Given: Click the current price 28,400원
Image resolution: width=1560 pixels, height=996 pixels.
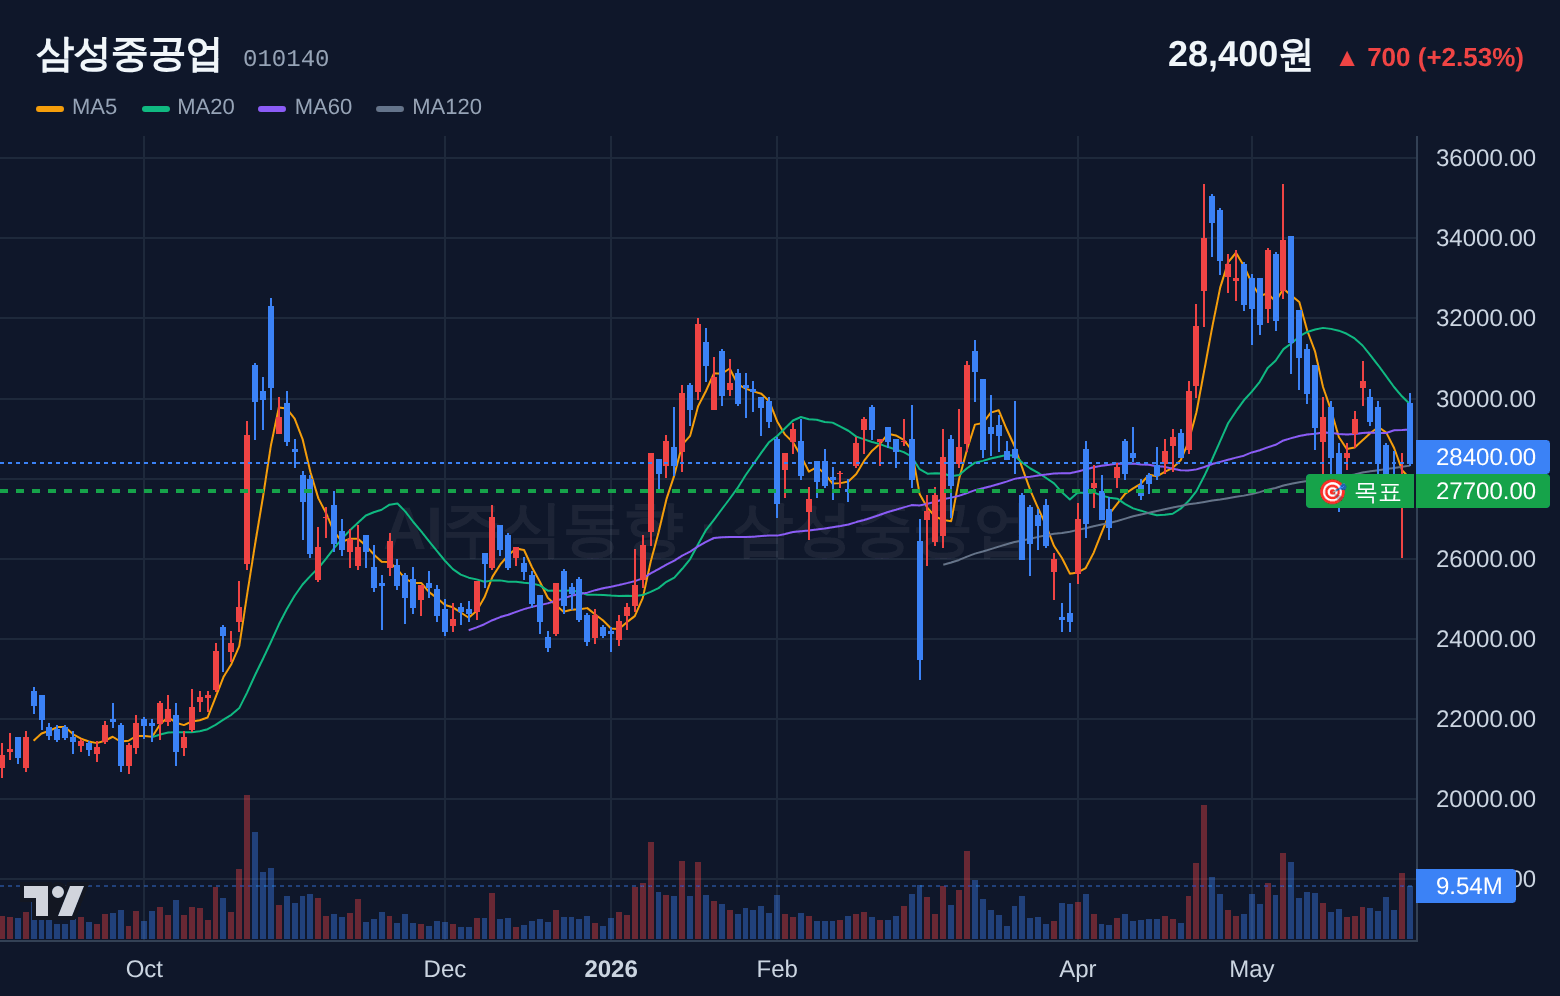Looking at the screenshot, I should coord(1240,55).
